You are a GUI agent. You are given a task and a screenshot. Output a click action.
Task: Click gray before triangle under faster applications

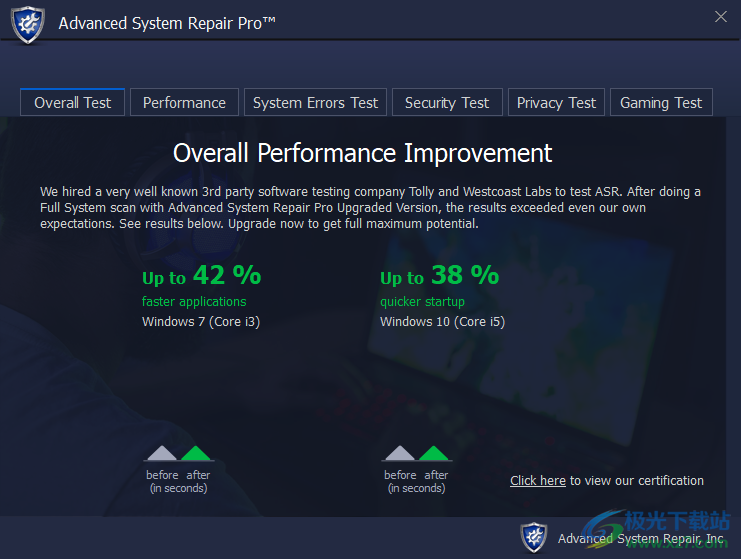162,453
